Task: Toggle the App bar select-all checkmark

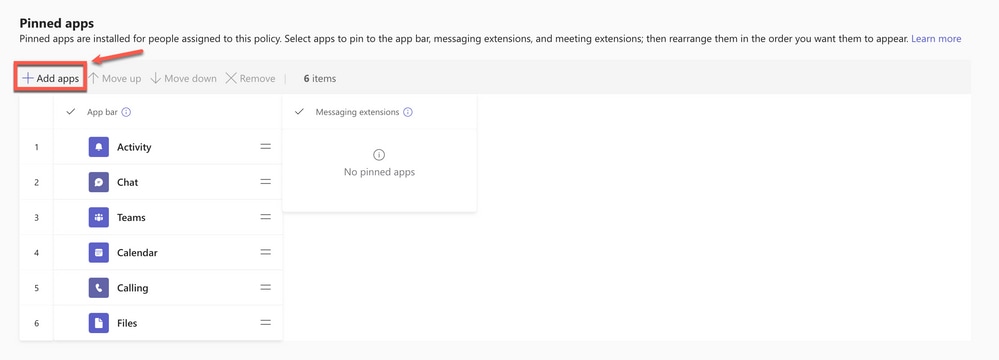Action: (x=71, y=112)
